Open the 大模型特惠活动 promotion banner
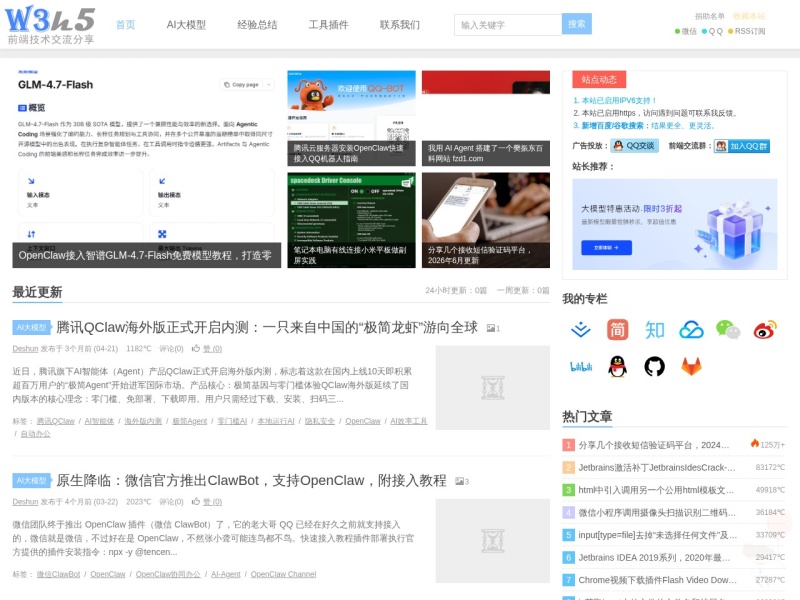 coord(674,224)
